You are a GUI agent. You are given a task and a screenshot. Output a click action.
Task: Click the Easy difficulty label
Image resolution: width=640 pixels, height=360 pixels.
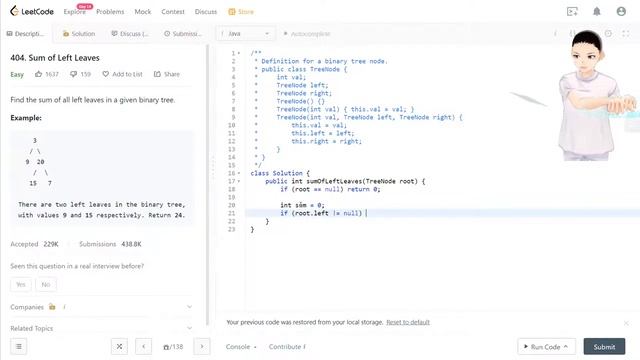[x=17, y=74]
